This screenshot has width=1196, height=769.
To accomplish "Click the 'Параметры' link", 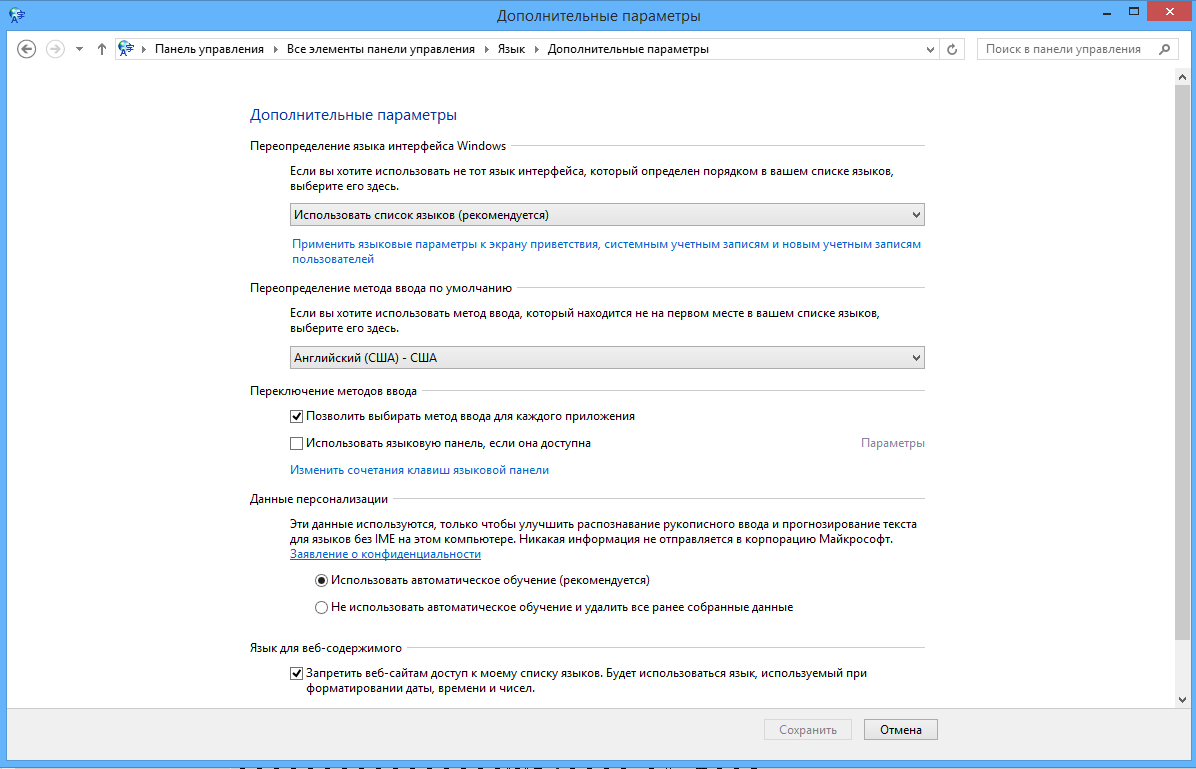I will (892, 443).
